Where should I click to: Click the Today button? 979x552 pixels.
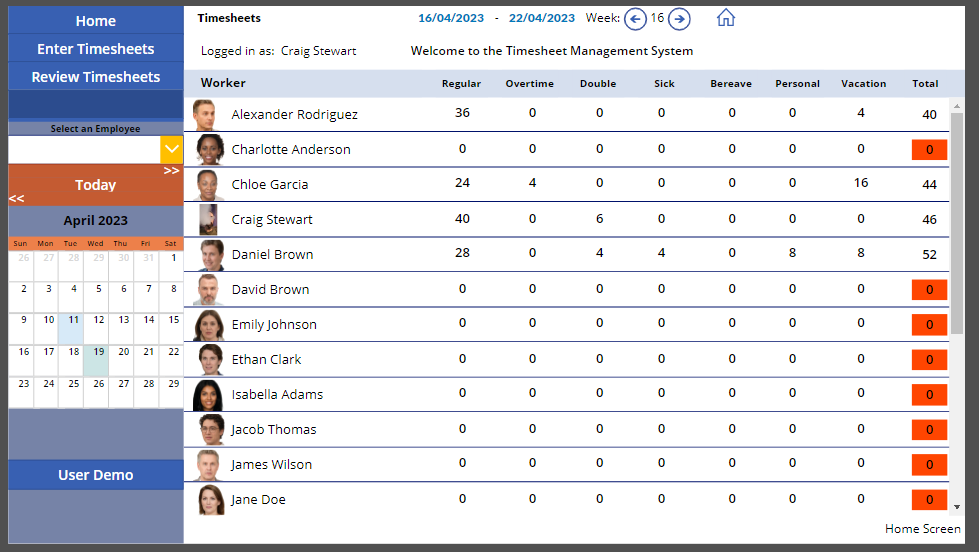point(96,185)
